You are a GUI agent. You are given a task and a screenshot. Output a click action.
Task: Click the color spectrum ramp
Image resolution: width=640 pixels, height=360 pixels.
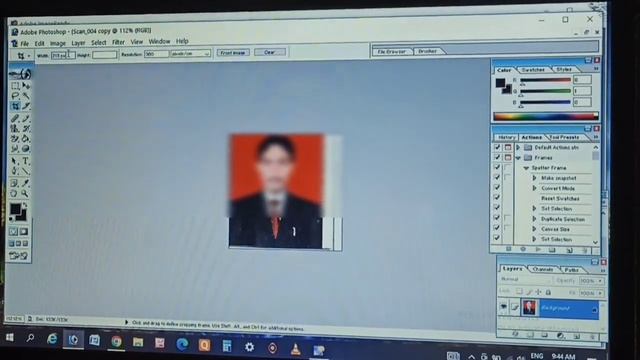(546, 117)
